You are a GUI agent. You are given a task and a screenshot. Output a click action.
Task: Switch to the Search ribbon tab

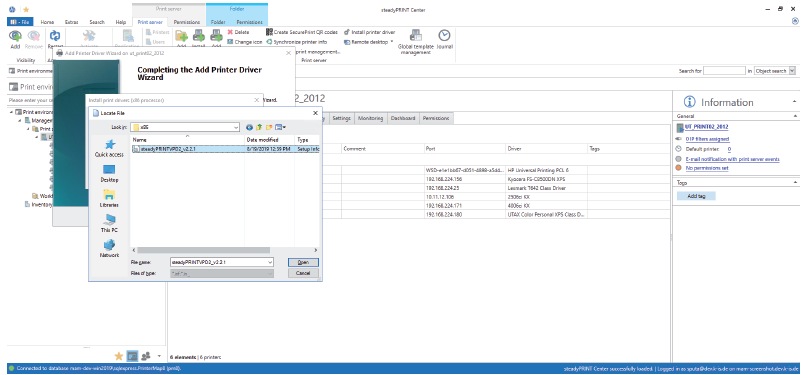pyautogui.click(x=97, y=22)
